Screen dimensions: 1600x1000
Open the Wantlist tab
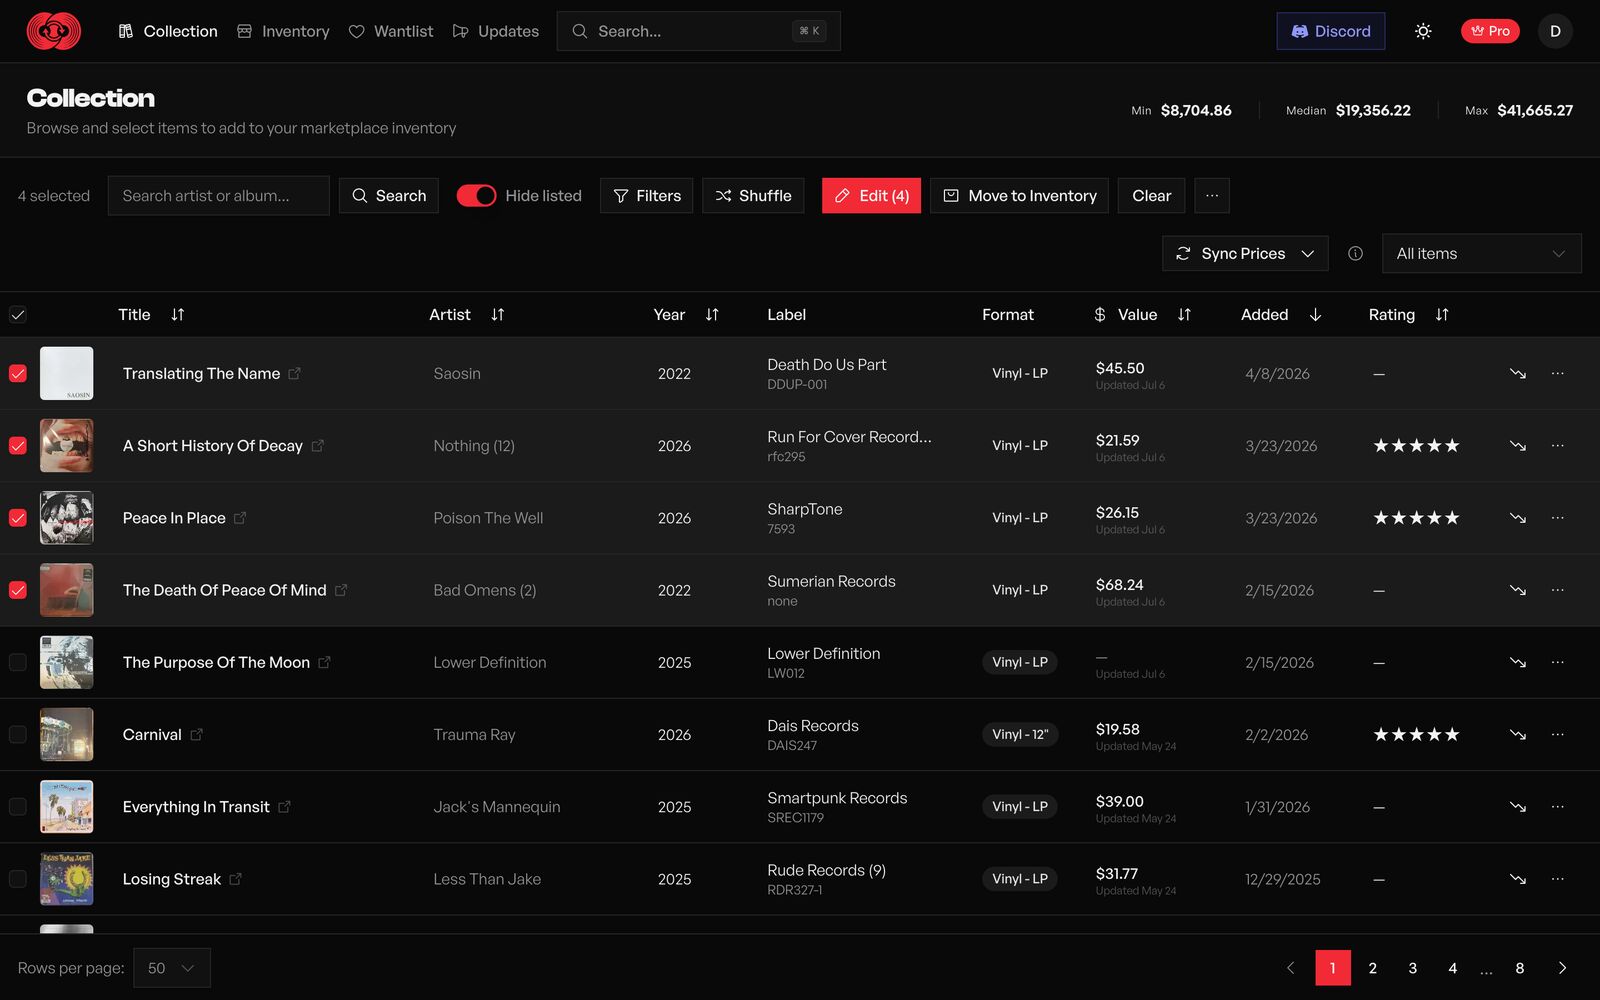click(391, 31)
